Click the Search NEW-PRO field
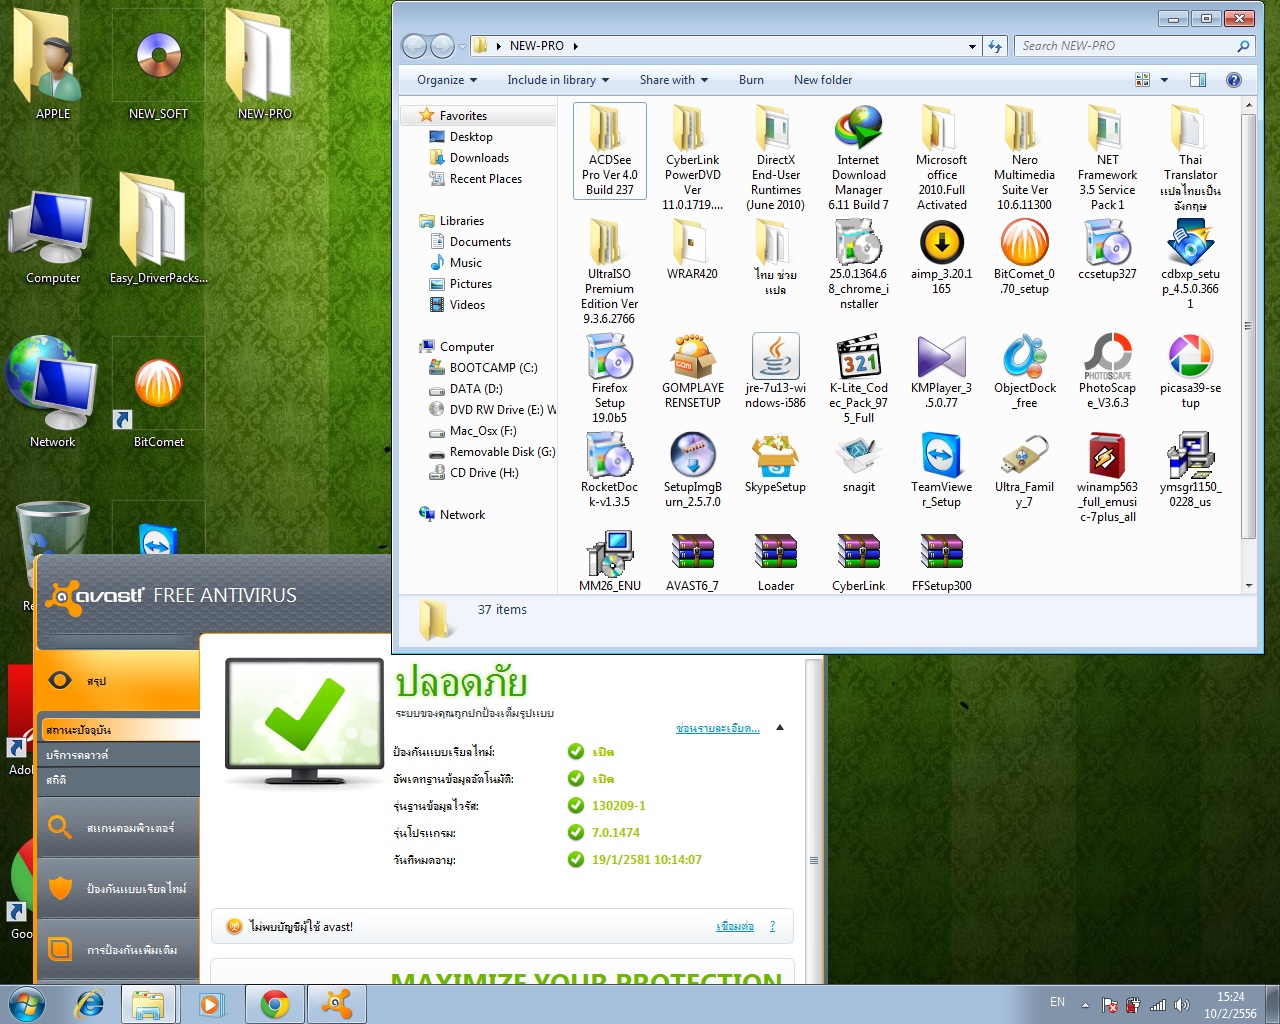The height and width of the screenshot is (1024, 1280). pos(1134,46)
